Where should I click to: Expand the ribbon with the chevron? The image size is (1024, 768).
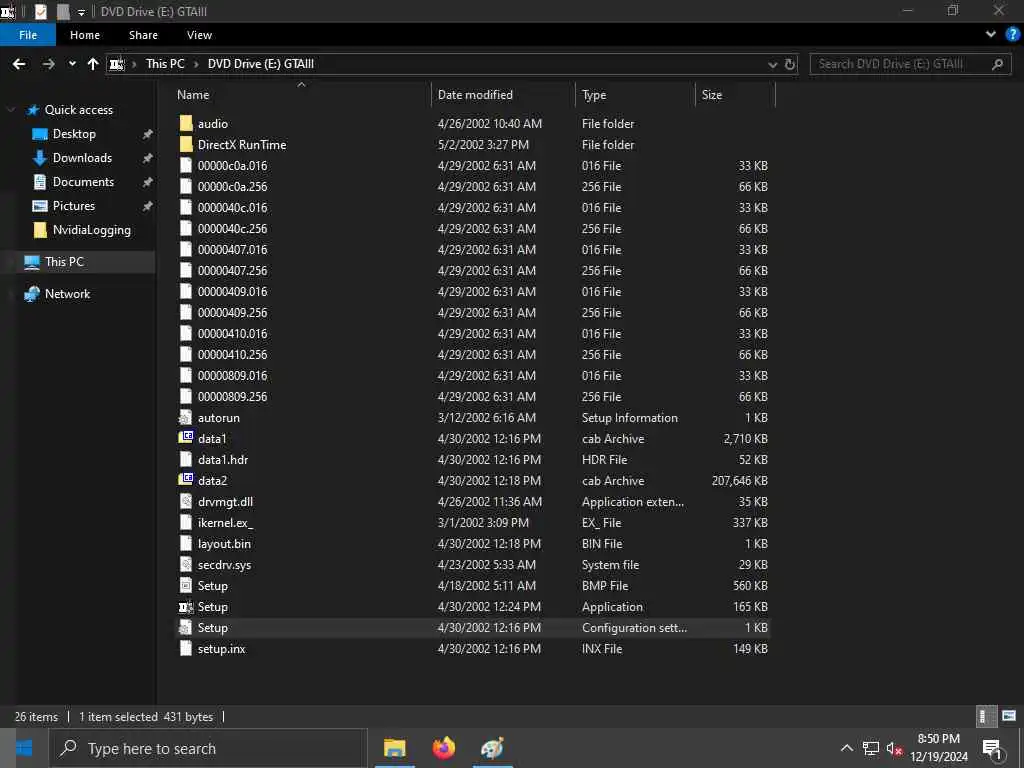(x=990, y=35)
